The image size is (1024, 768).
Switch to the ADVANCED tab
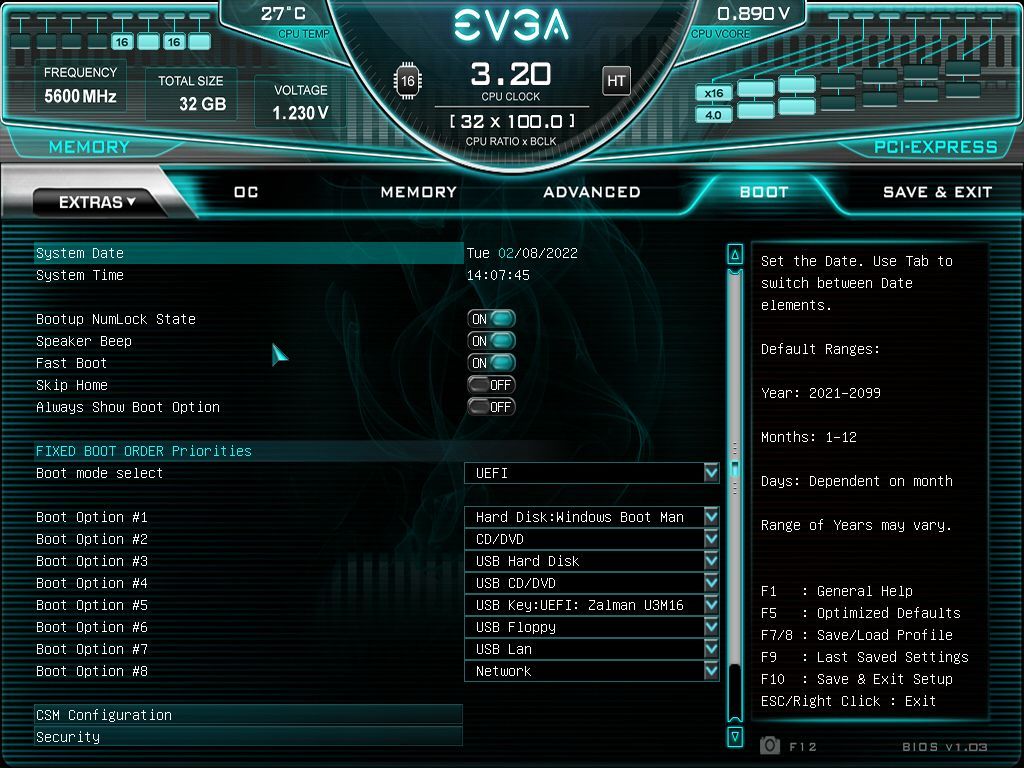tap(592, 192)
